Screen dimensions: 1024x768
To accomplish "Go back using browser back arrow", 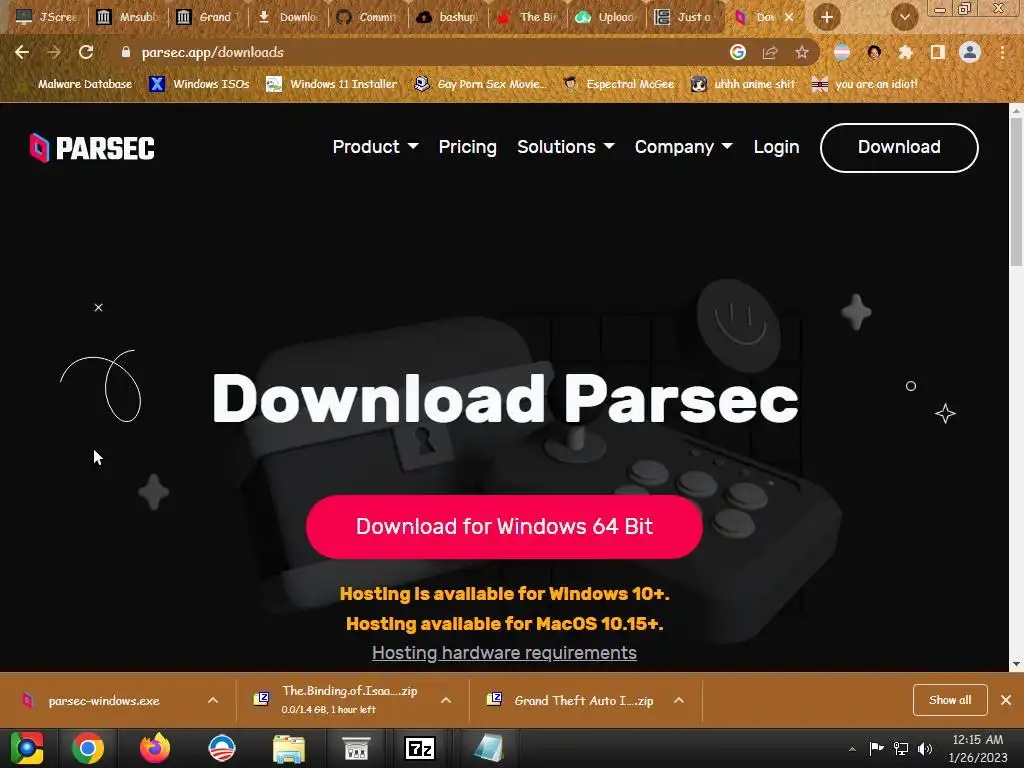I will (22, 52).
